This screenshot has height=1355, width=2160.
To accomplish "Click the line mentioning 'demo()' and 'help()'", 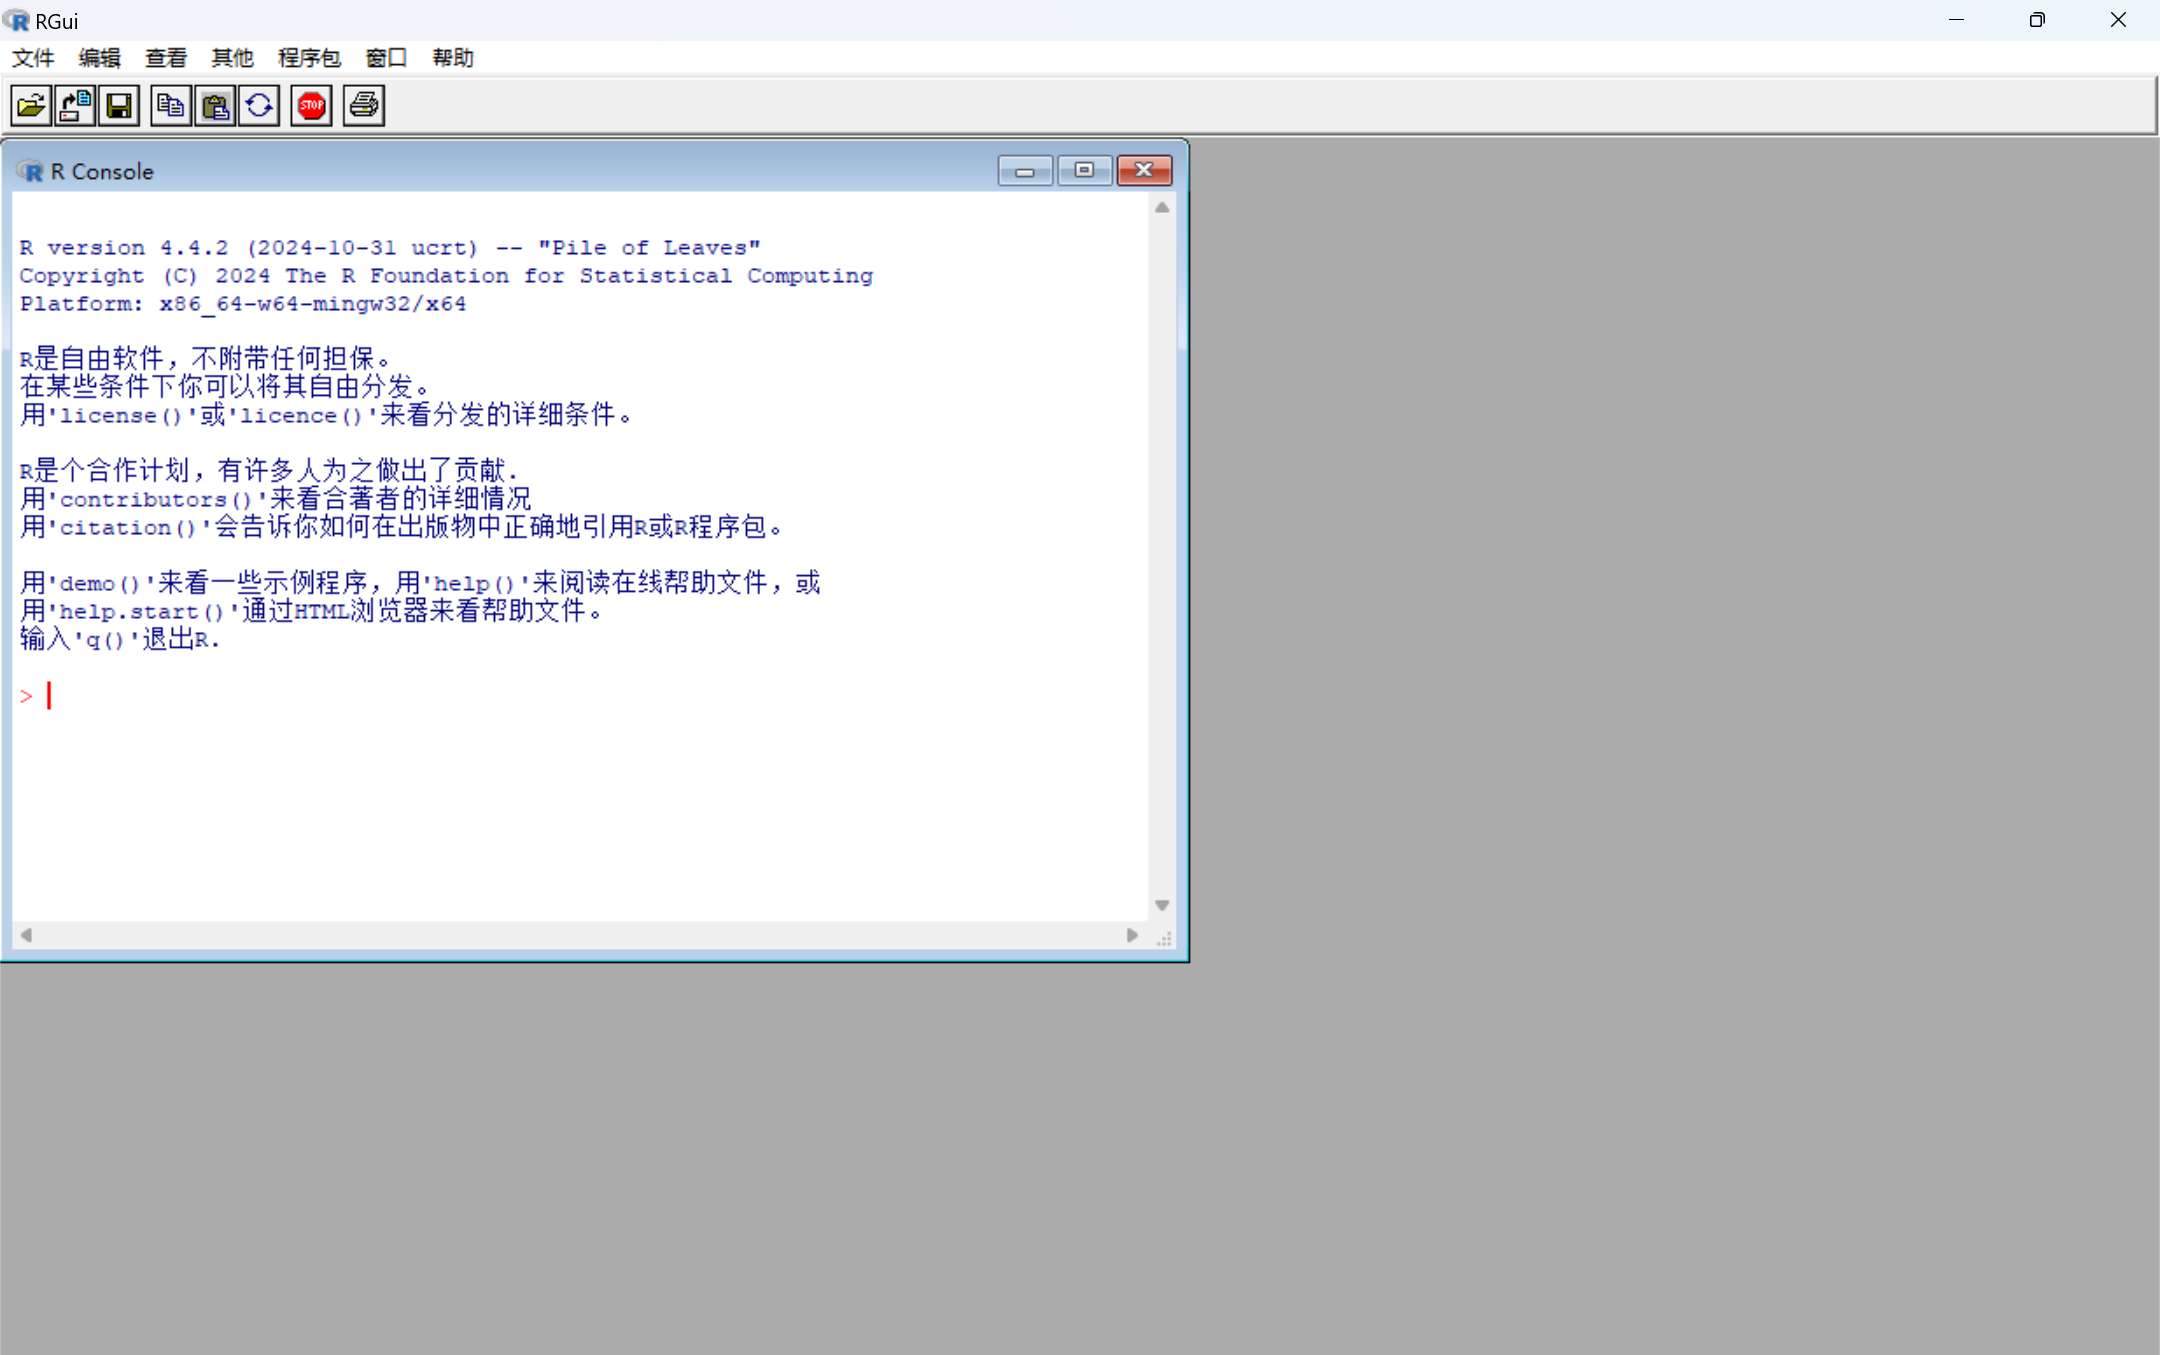I will coord(420,582).
